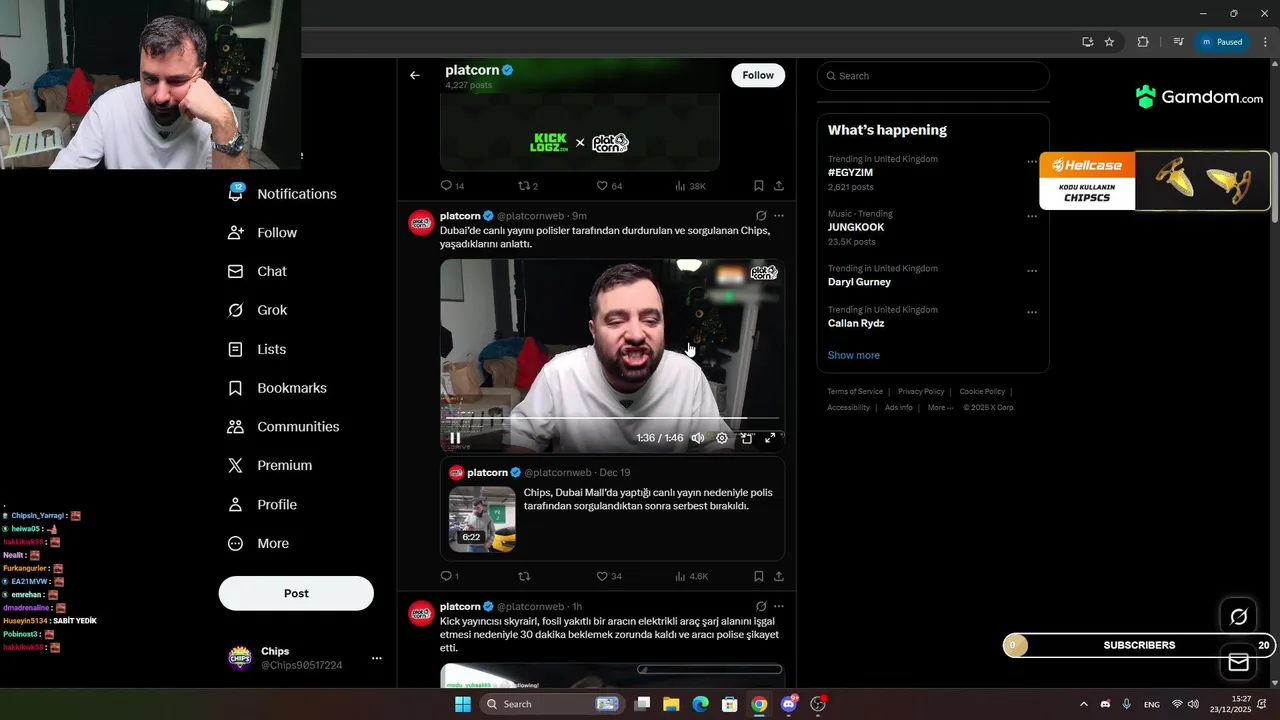View analytics showing 4.6K views
The height and width of the screenshot is (720, 1280).
coord(691,576)
